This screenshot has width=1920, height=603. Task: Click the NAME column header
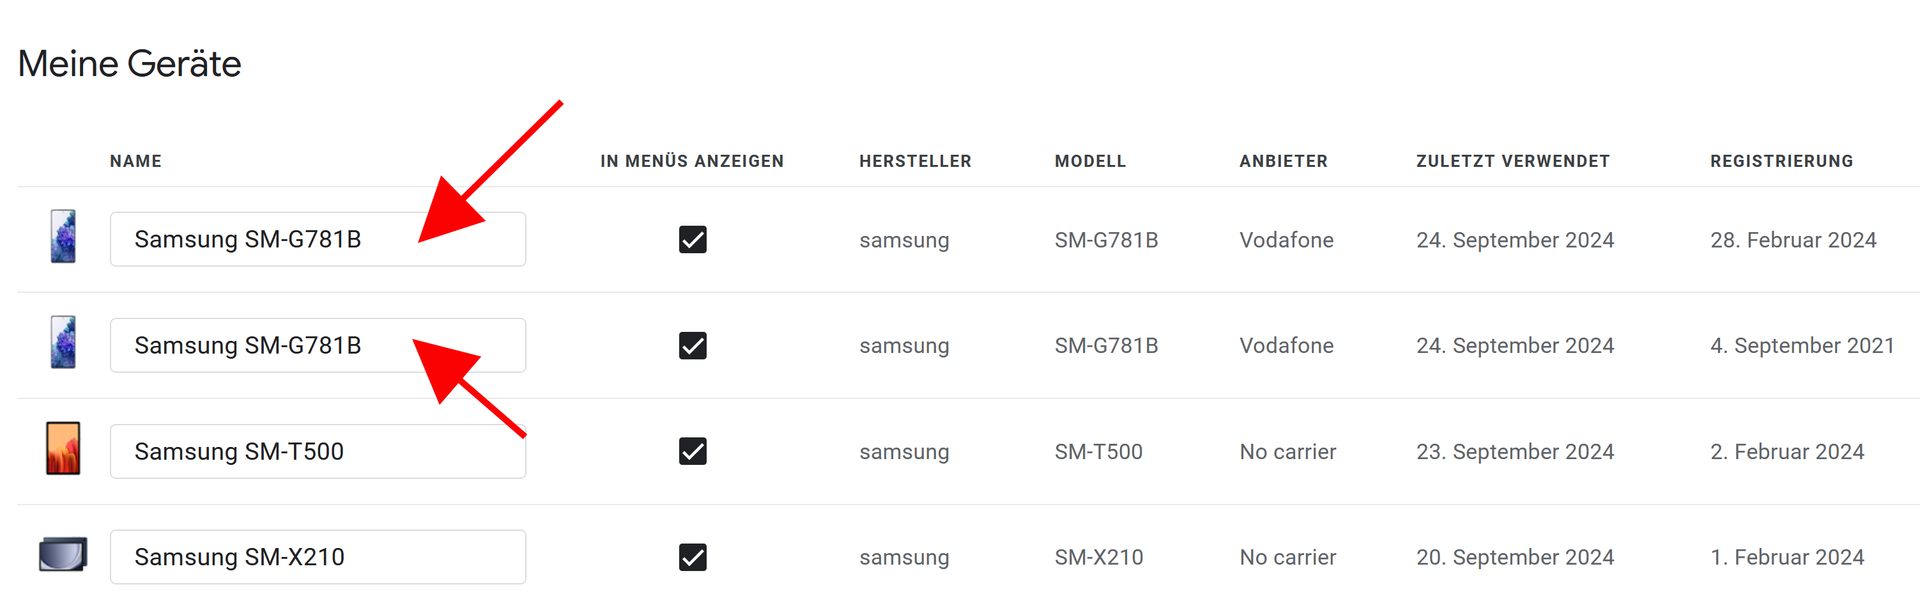[x=136, y=161]
